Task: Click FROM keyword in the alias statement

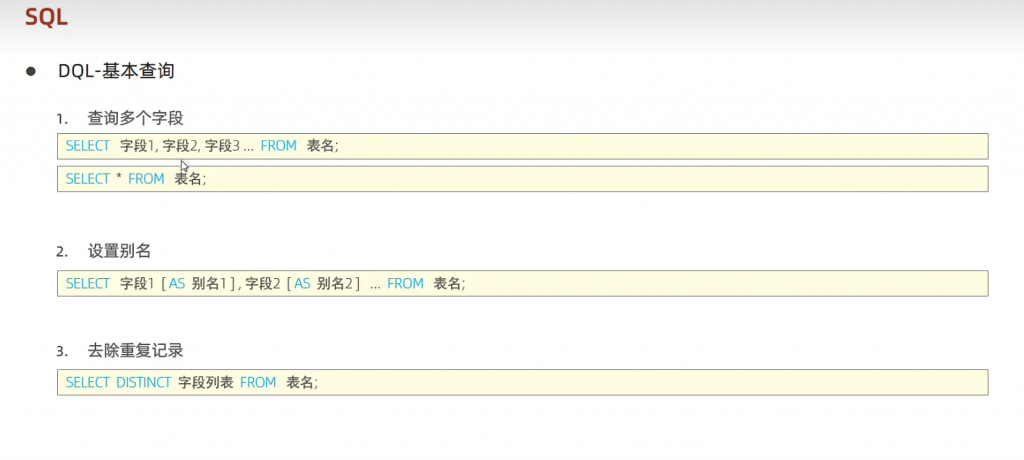Action: coord(405,284)
